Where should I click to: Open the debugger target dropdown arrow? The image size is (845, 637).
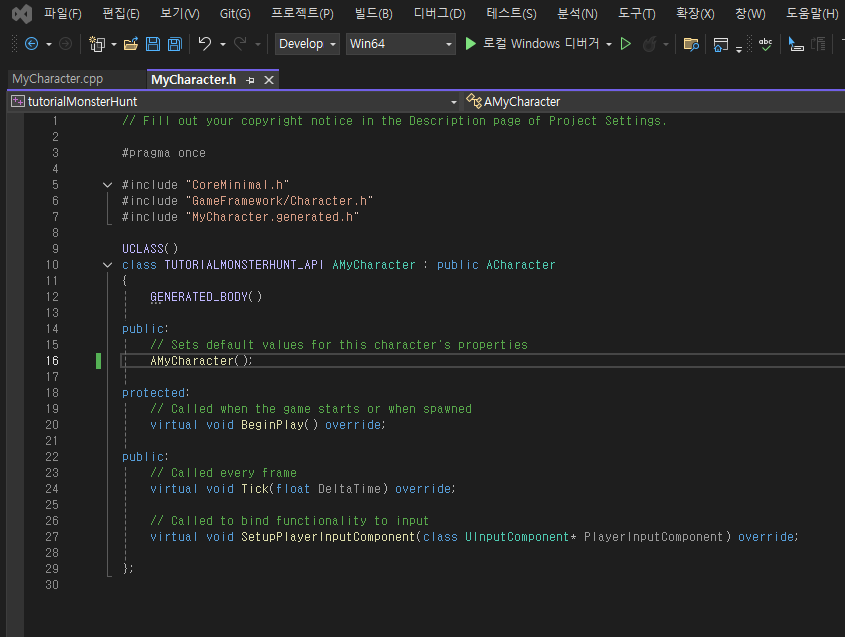tap(609, 44)
